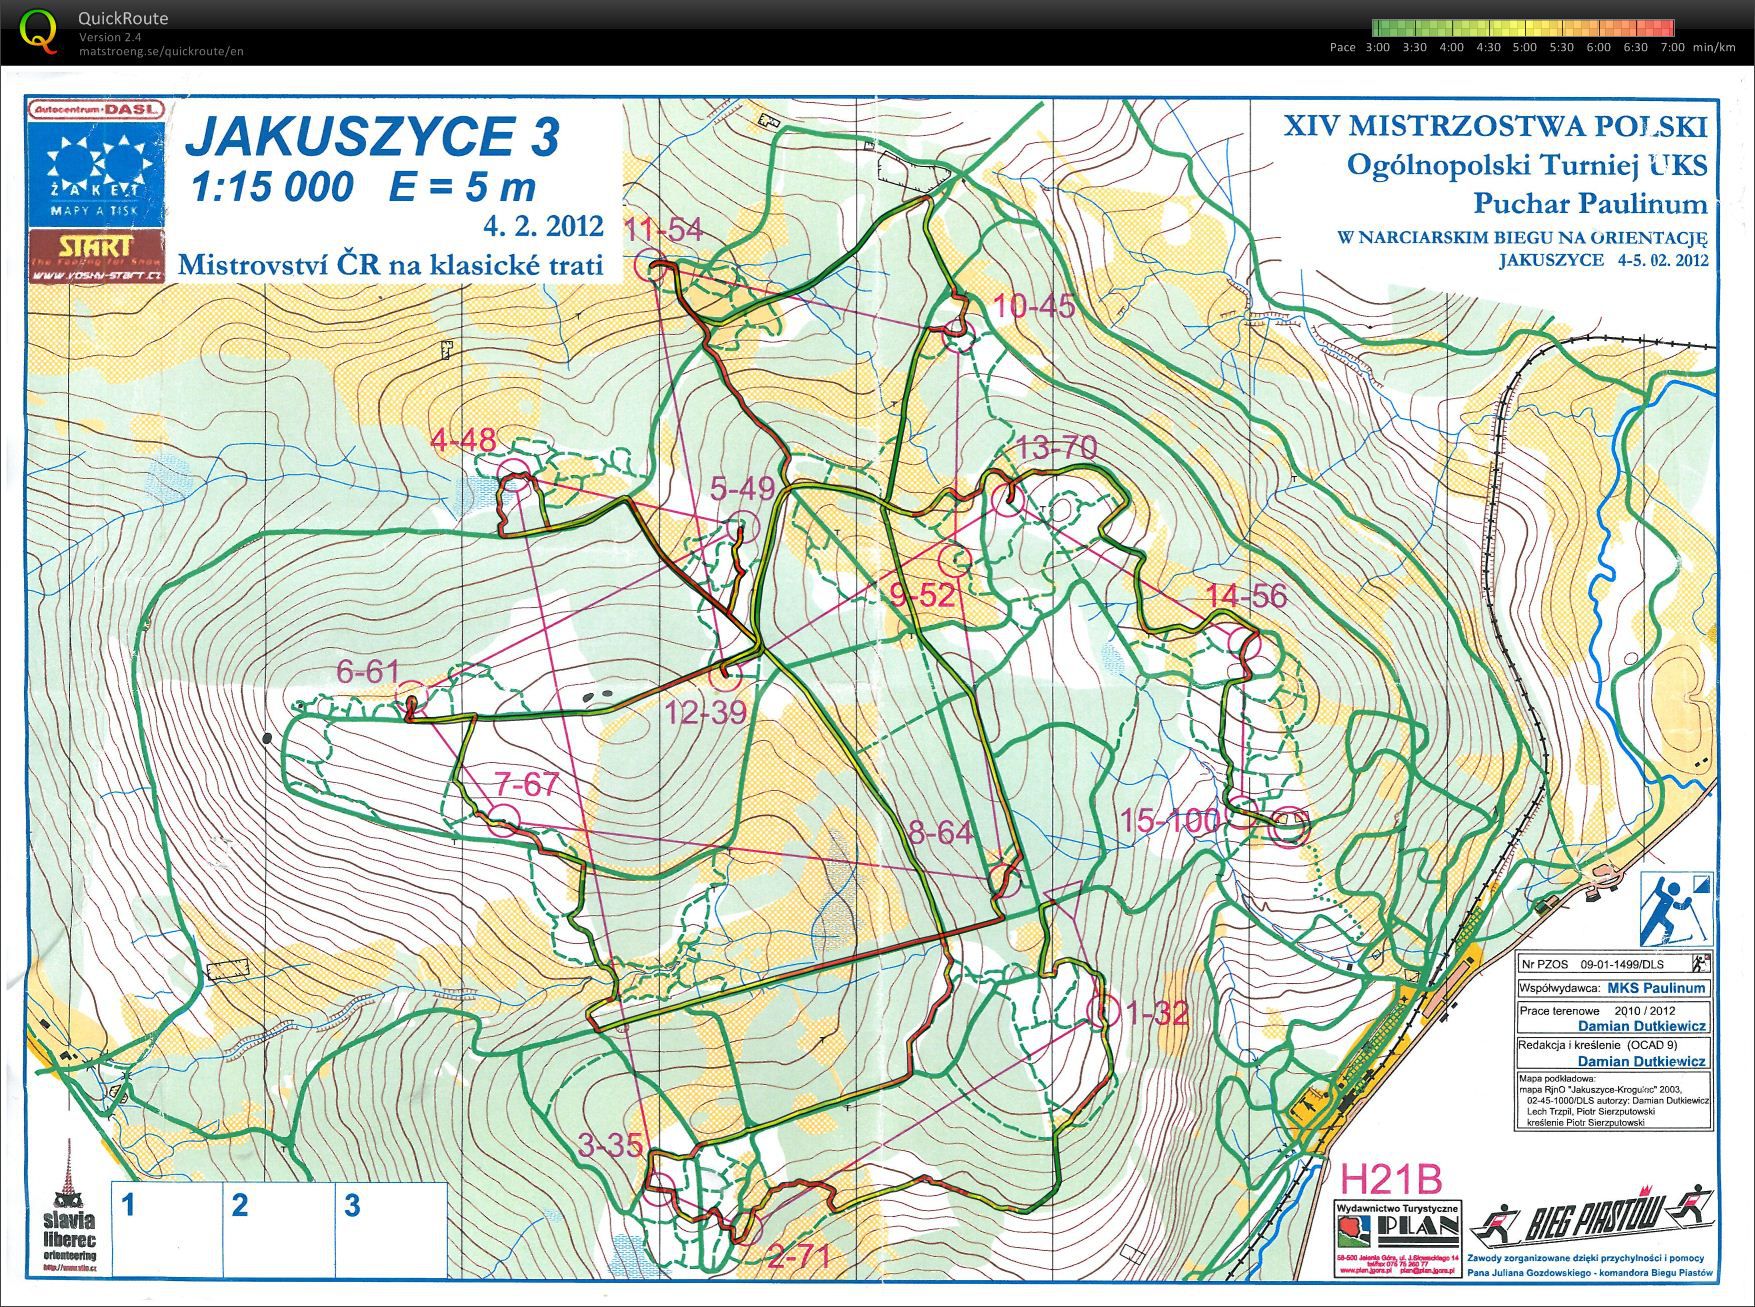This screenshot has width=1755, height=1307.
Task: Click the pace color gradient bar
Action: pyautogui.click(x=1523, y=28)
